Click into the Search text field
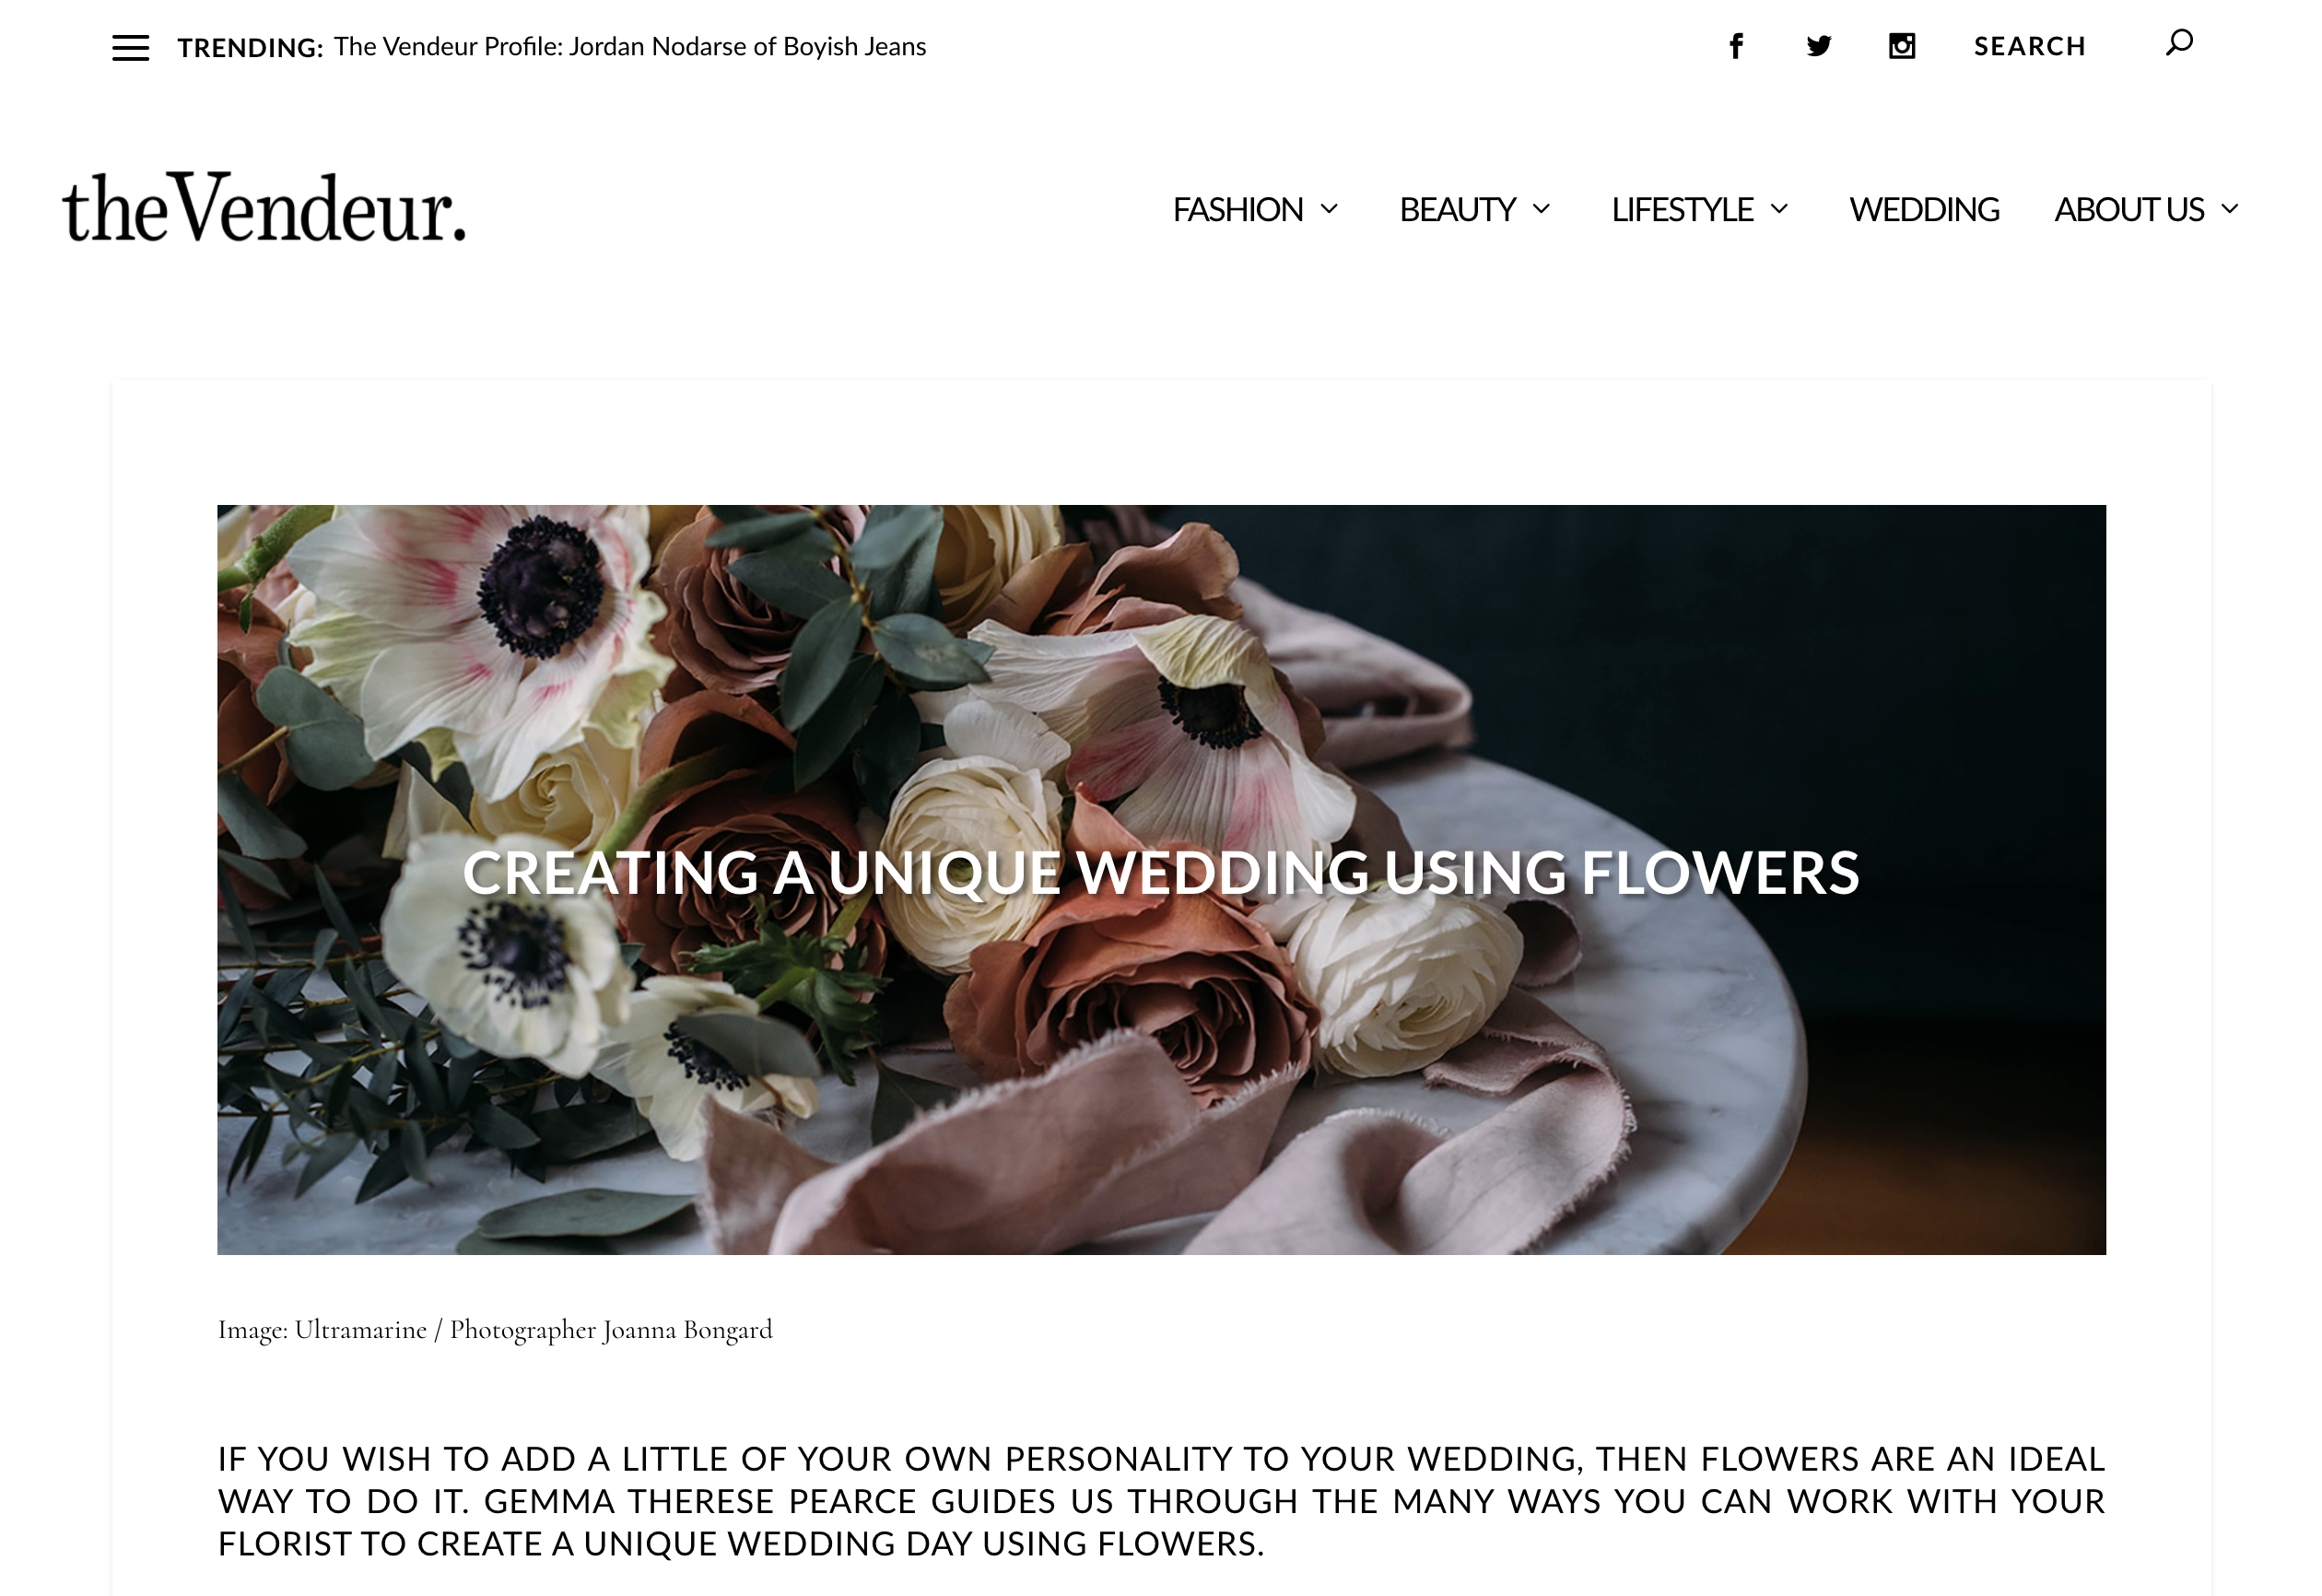Image resolution: width=2322 pixels, height=1596 pixels. [x=2029, y=46]
